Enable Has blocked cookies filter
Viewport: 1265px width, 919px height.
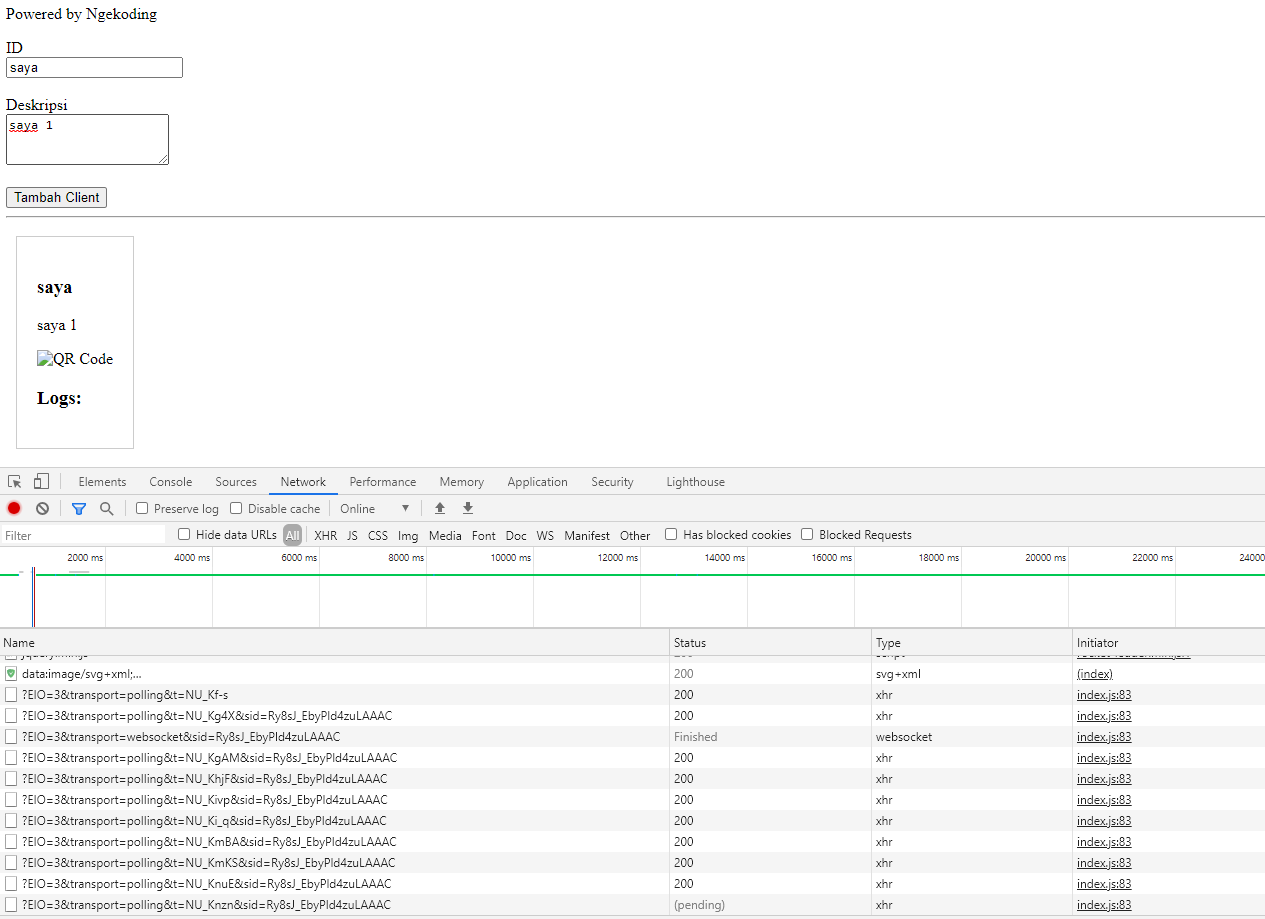coord(671,534)
